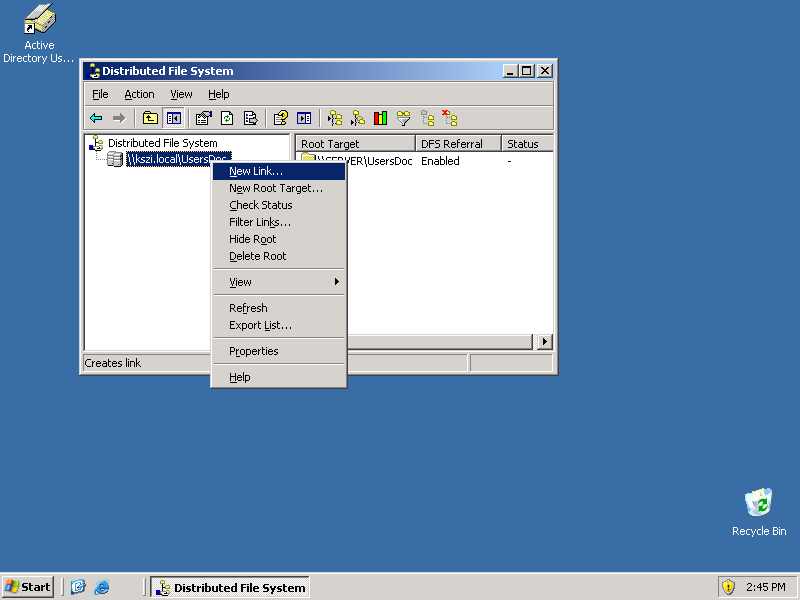Select Export List... in context menu
Image resolution: width=800 pixels, height=600 pixels.
(279, 325)
